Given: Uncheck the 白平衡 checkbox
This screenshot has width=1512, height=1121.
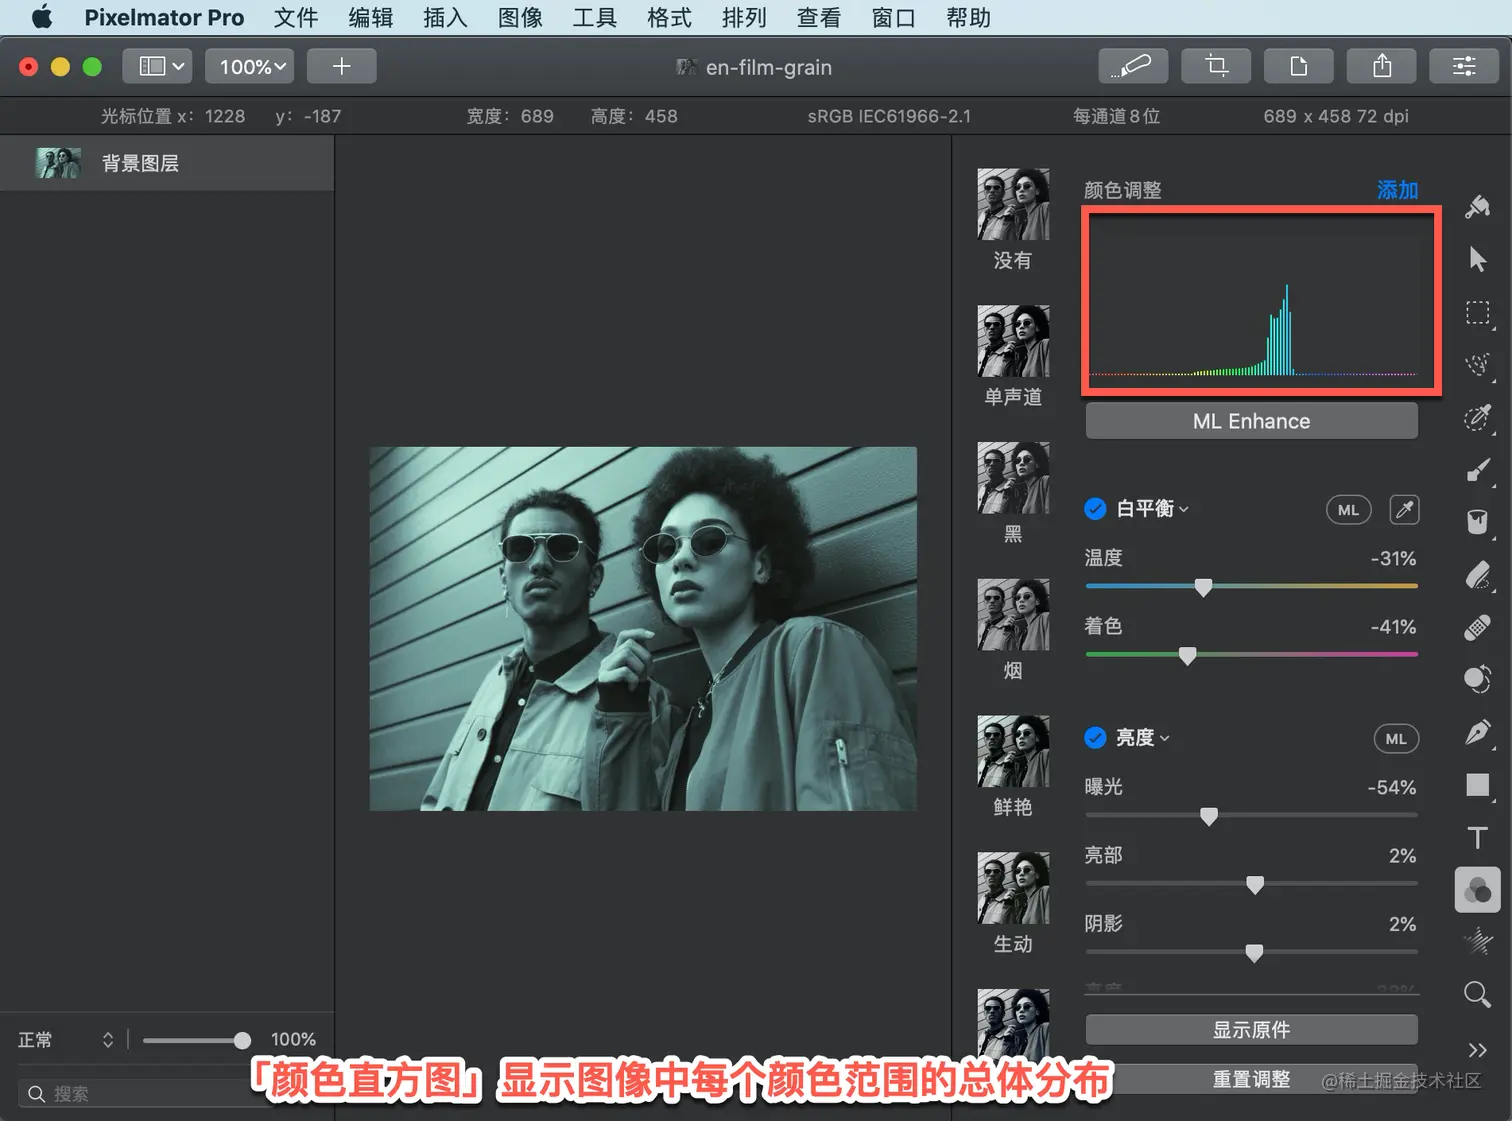Looking at the screenshot, I should [x=1095, y=509].
